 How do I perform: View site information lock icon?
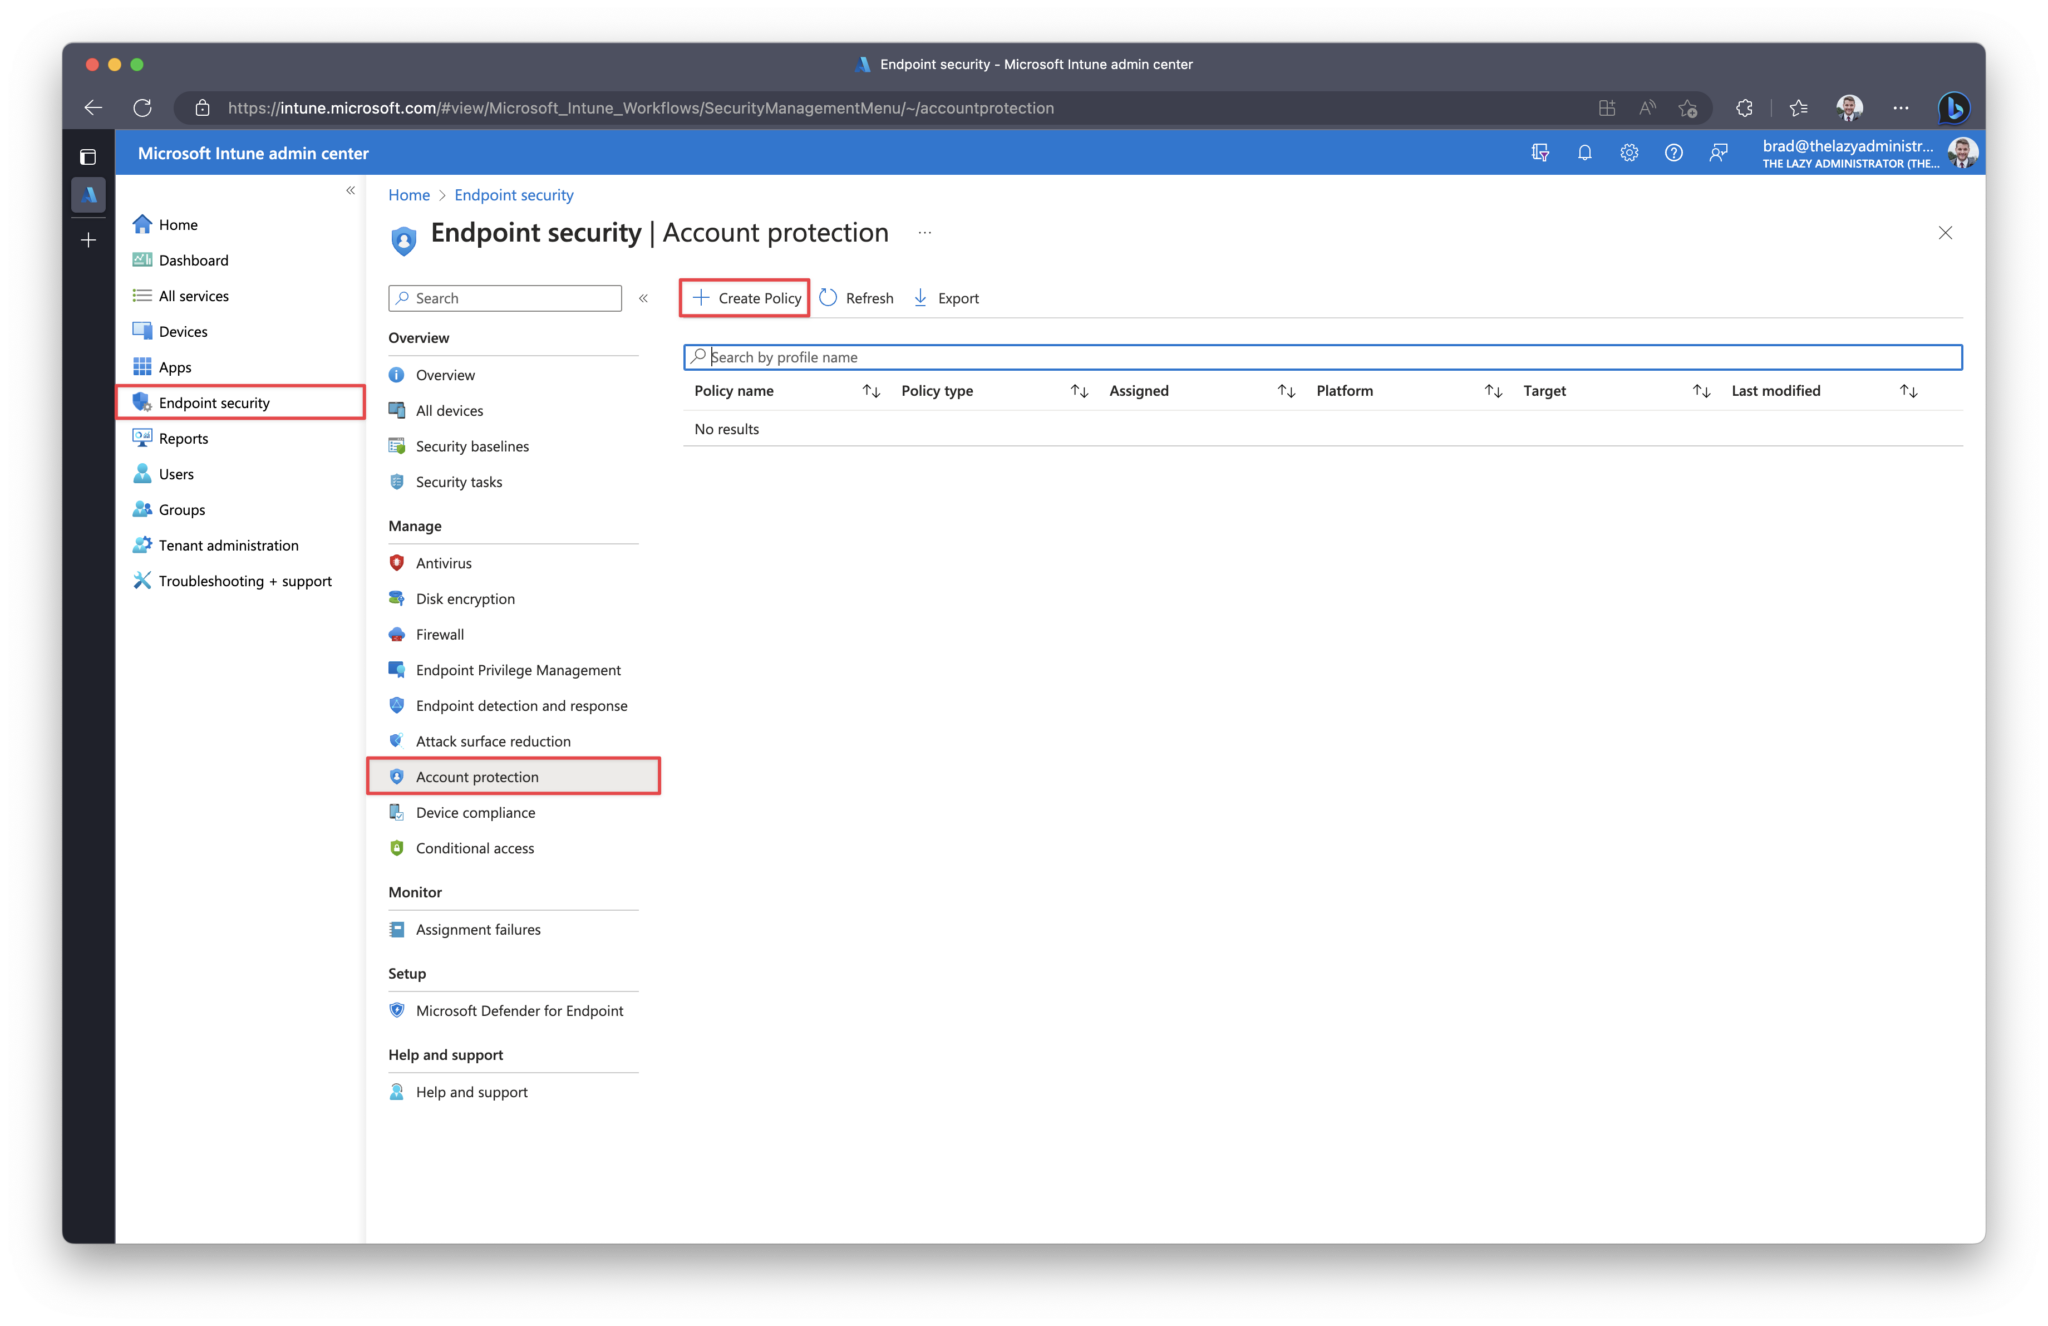tap(202, 108)
